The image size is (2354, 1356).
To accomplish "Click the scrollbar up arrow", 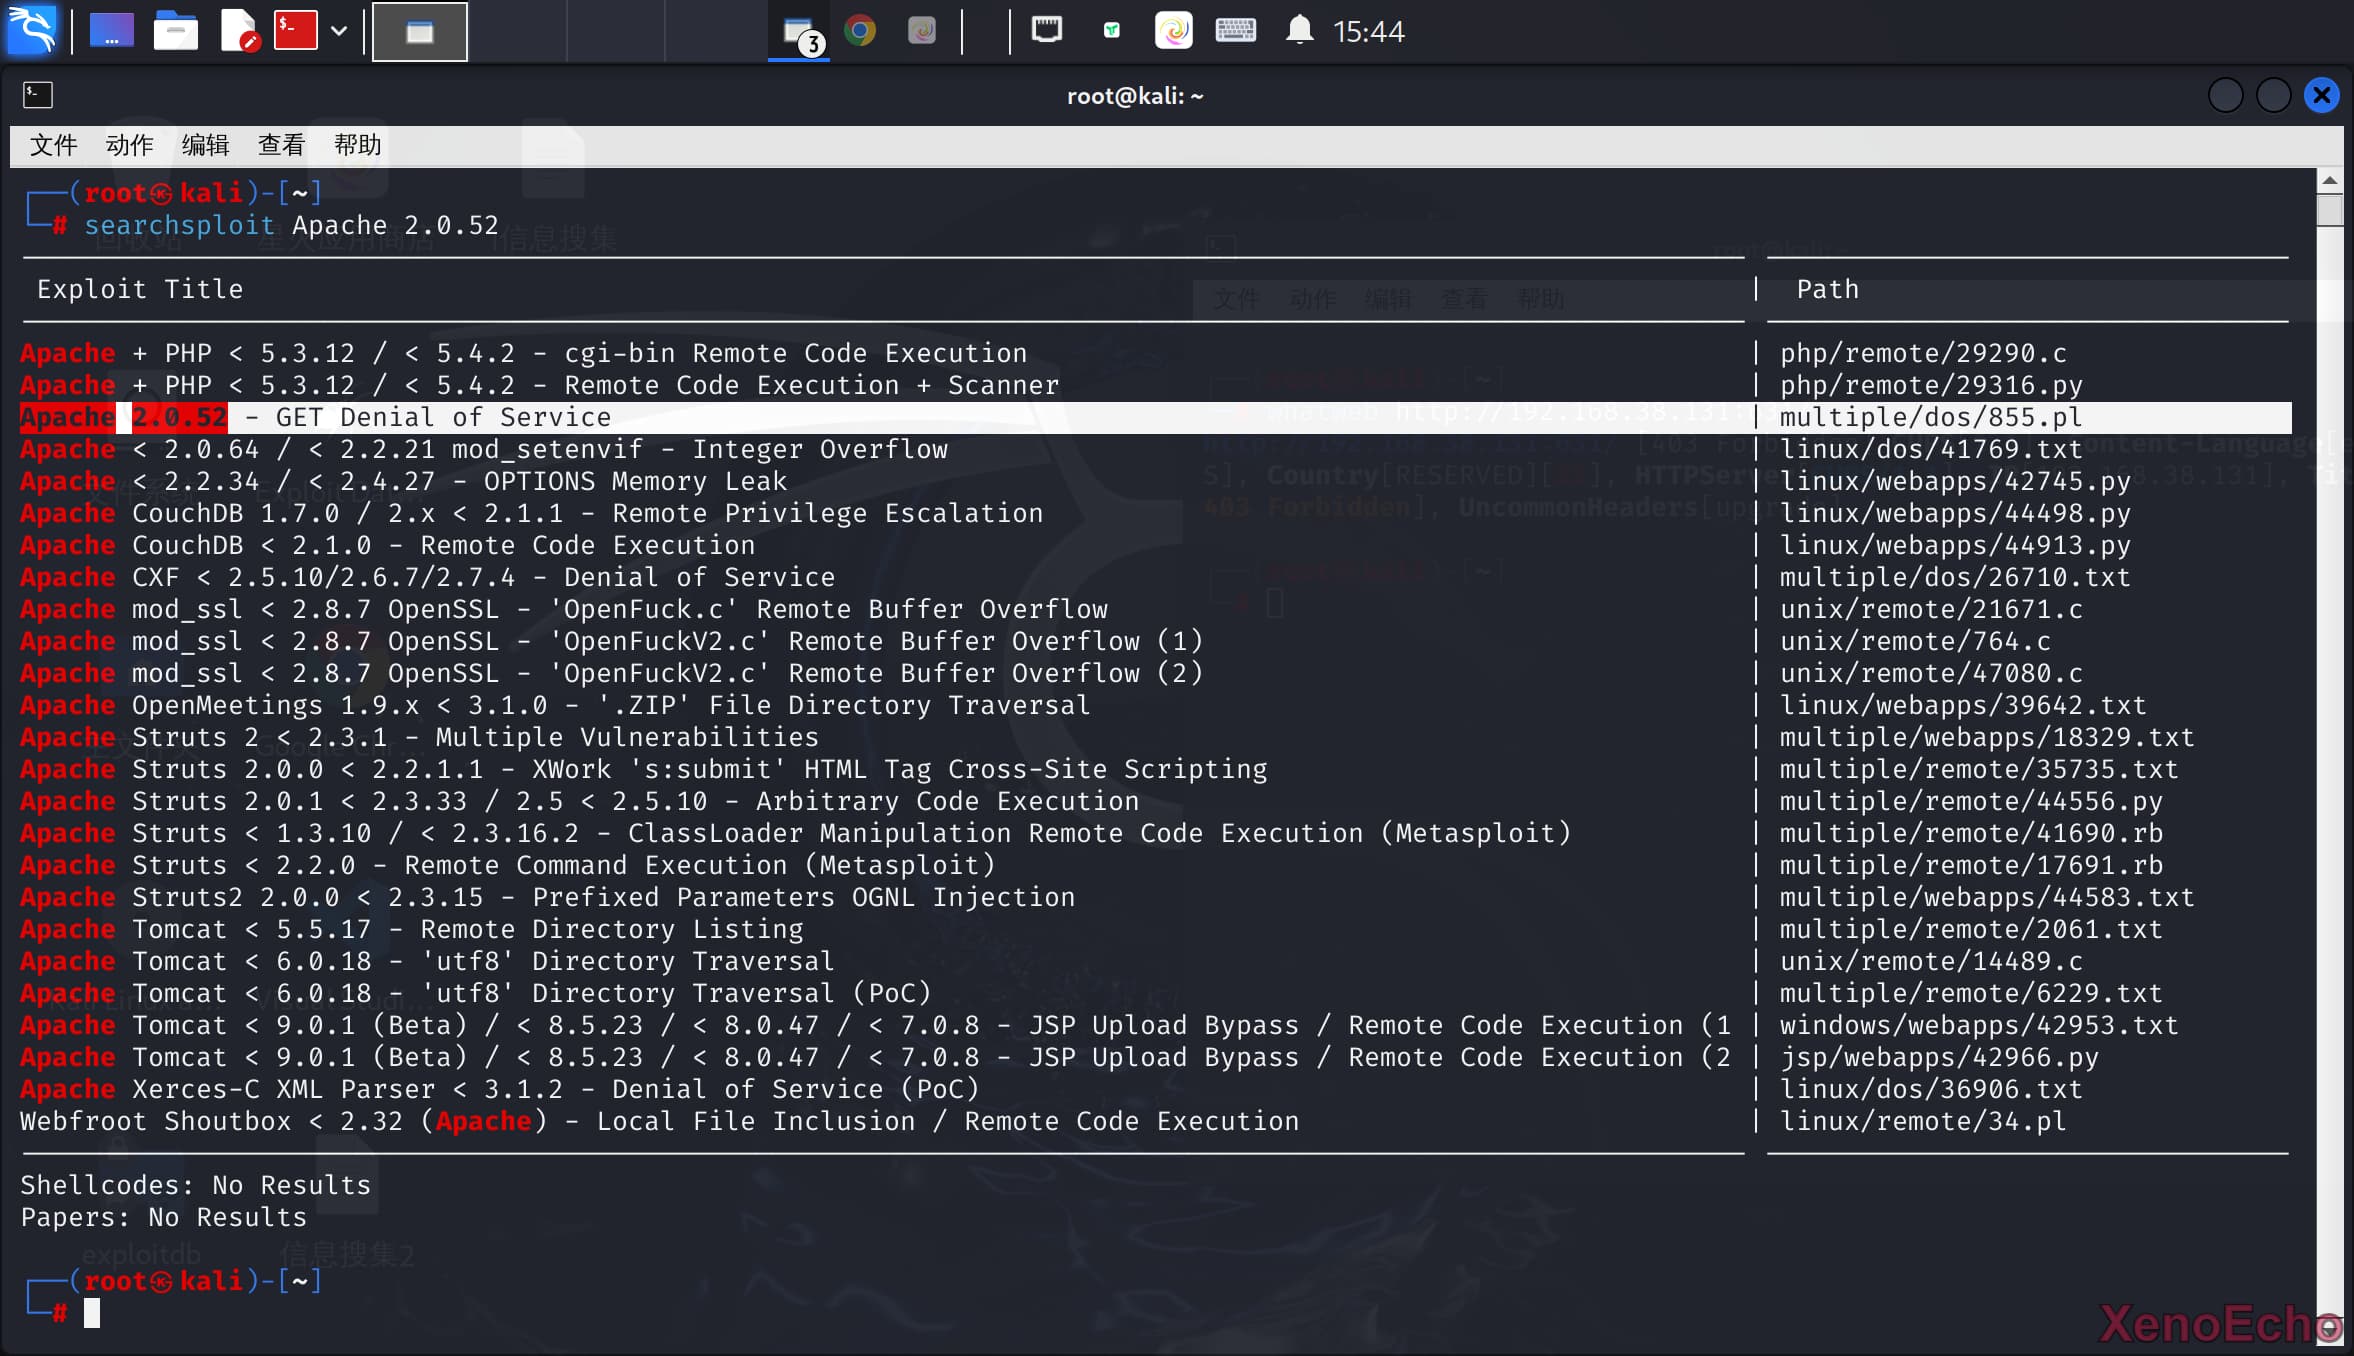I will pos(2329,181).
